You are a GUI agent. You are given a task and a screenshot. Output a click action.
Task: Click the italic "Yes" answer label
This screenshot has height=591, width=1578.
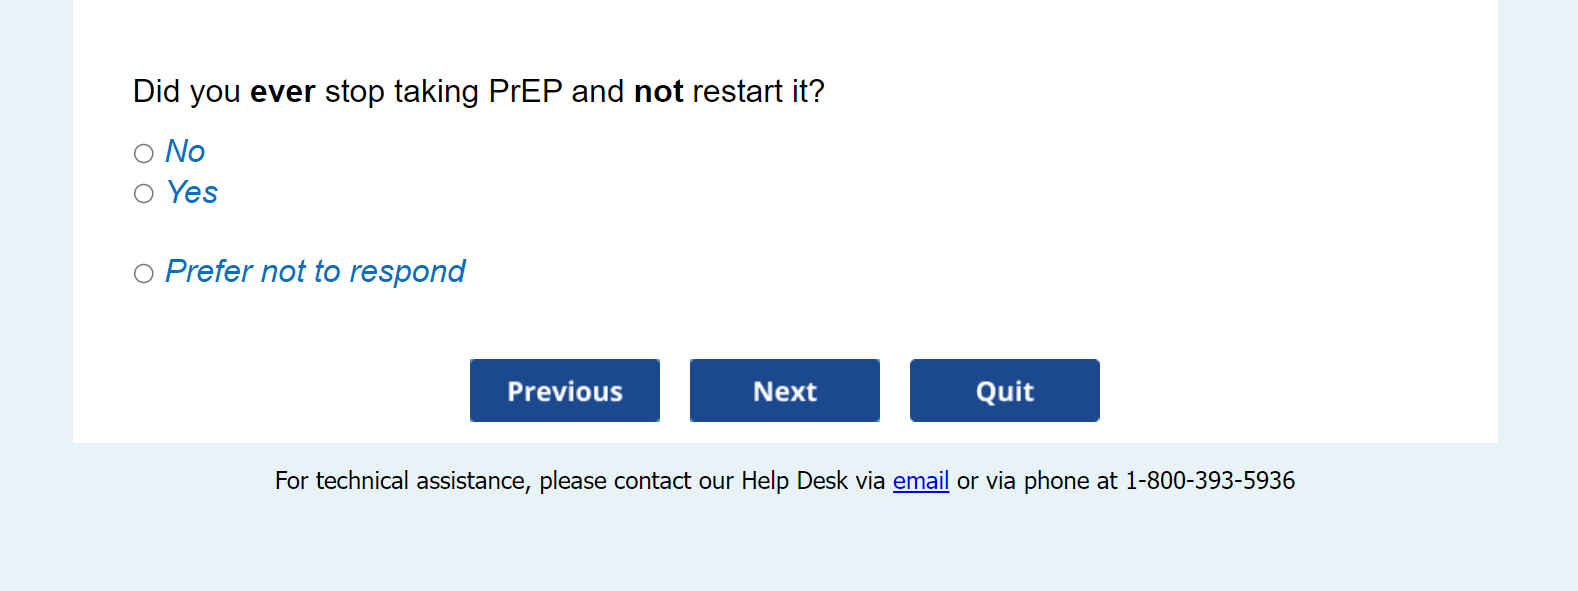192,192
